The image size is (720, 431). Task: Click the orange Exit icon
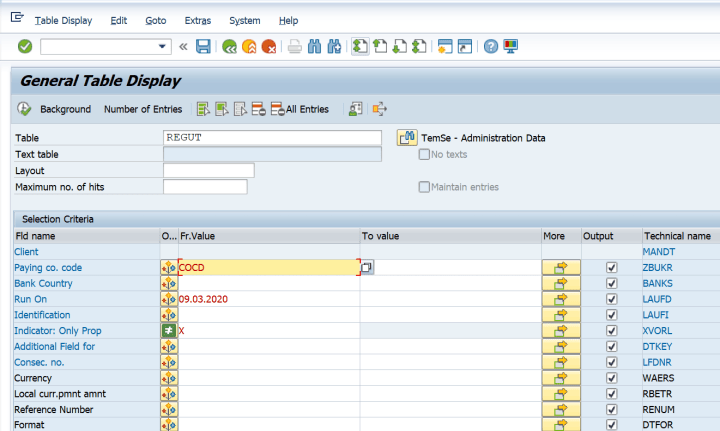pyautogui.click(x=249, y=46)
